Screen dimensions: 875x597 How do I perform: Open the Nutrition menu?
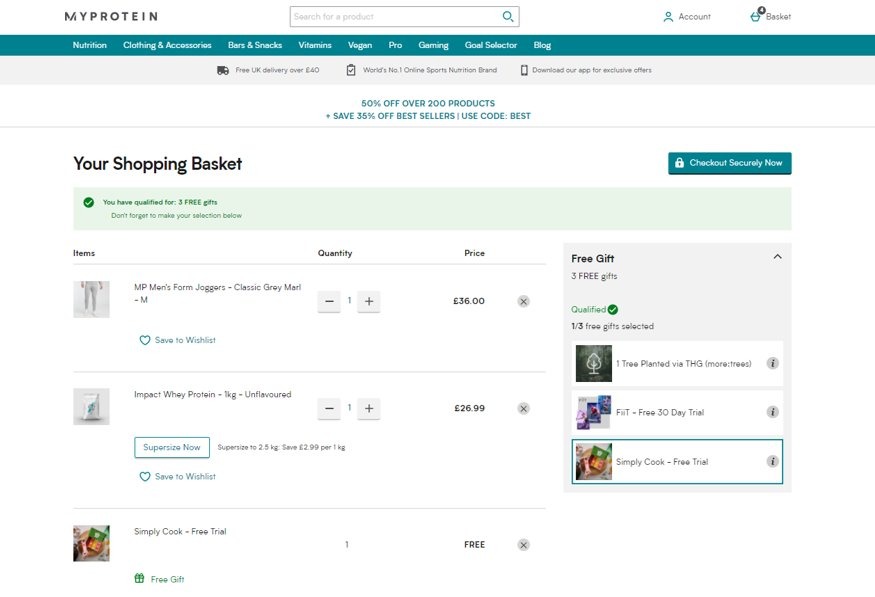(90, 45)
